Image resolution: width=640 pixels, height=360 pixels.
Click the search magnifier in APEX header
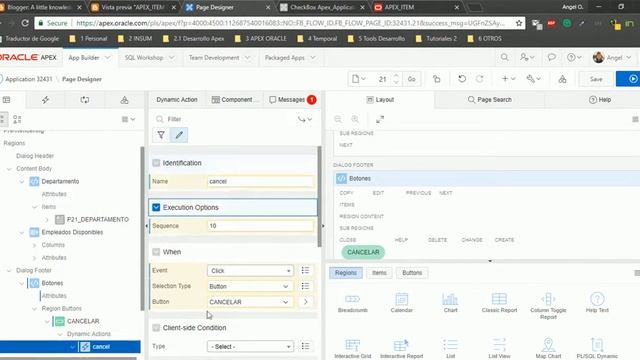pyautogui.click(x=504, y=58)
